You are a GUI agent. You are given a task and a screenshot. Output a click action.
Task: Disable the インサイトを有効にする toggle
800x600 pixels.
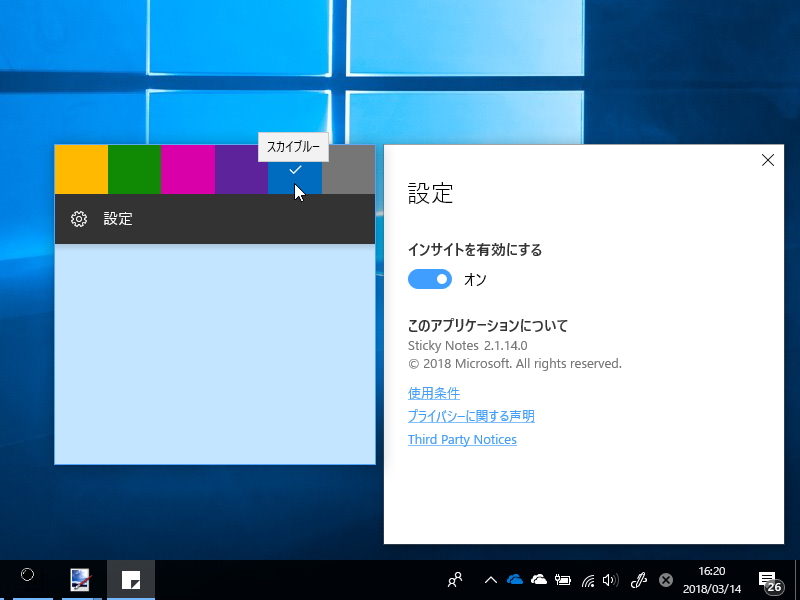coord(430,280)
